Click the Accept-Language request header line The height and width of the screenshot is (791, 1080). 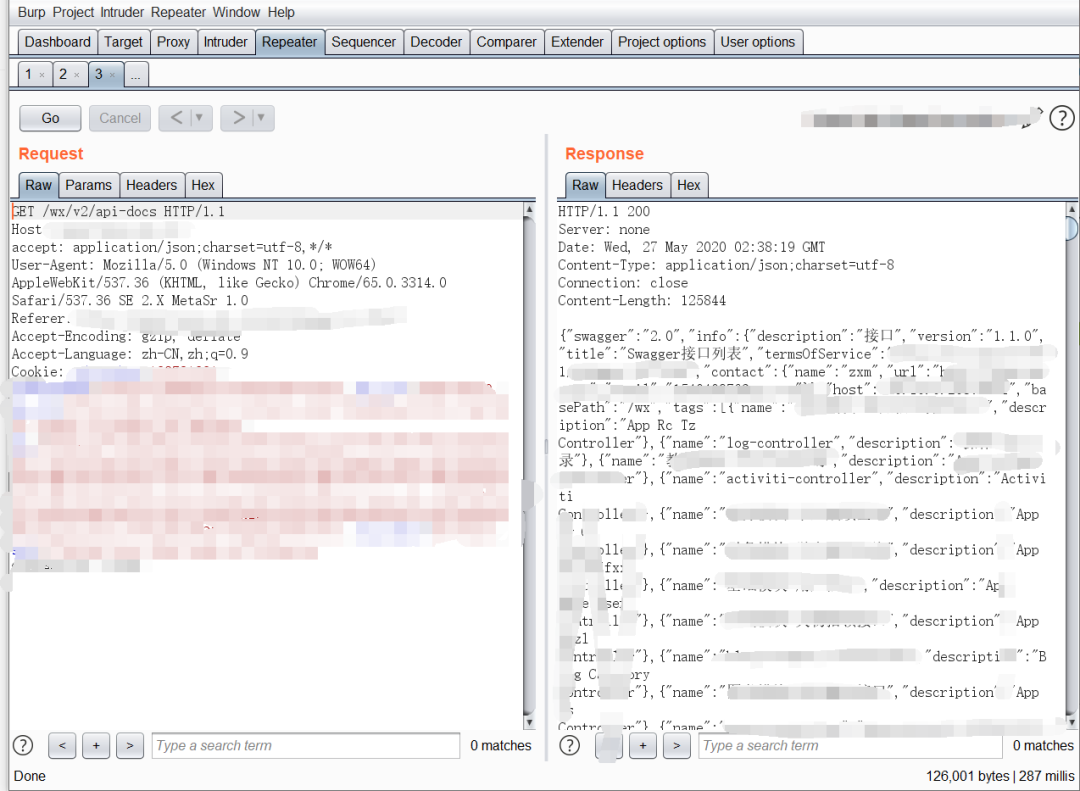130,354
